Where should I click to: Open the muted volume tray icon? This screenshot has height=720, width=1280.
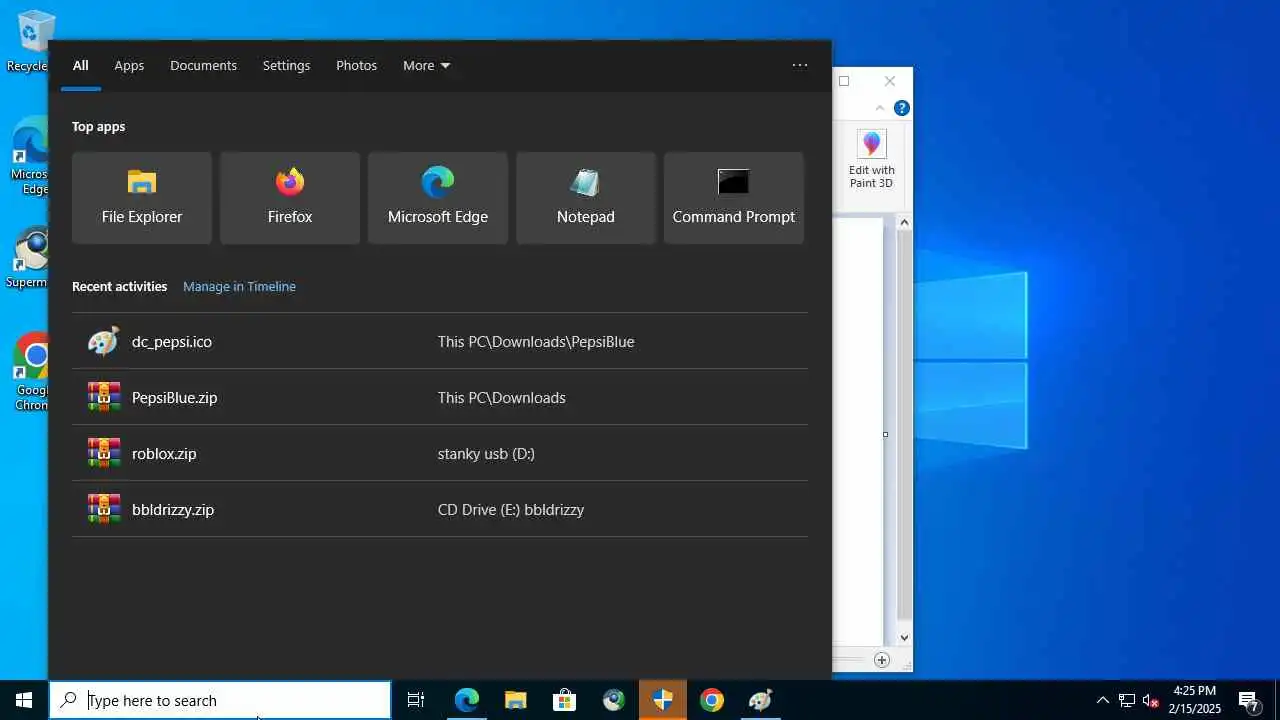[1151, 700]
